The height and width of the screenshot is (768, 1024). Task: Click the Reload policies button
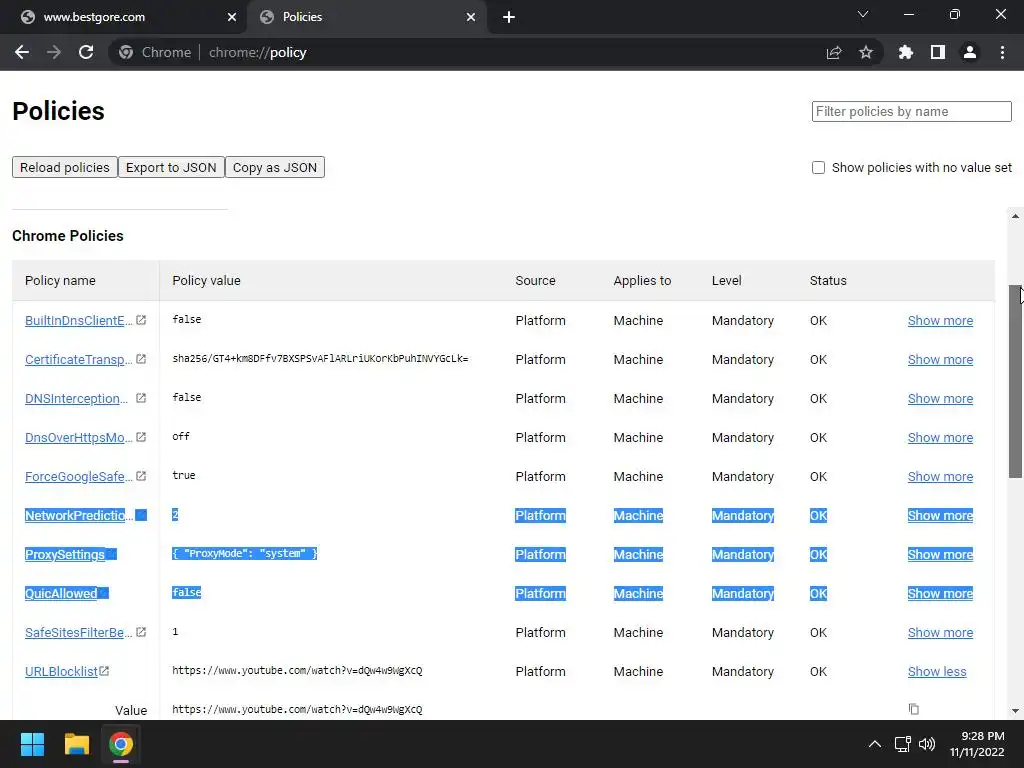[65, 167]
